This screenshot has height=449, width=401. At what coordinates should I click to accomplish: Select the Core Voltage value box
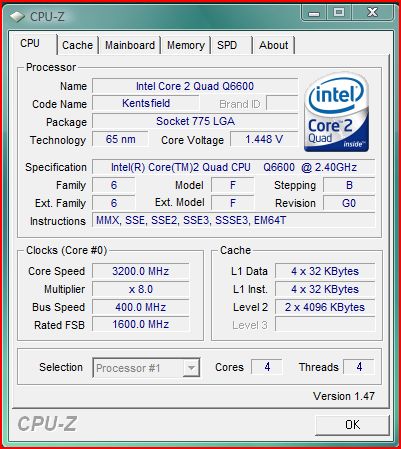coord(264,139)
